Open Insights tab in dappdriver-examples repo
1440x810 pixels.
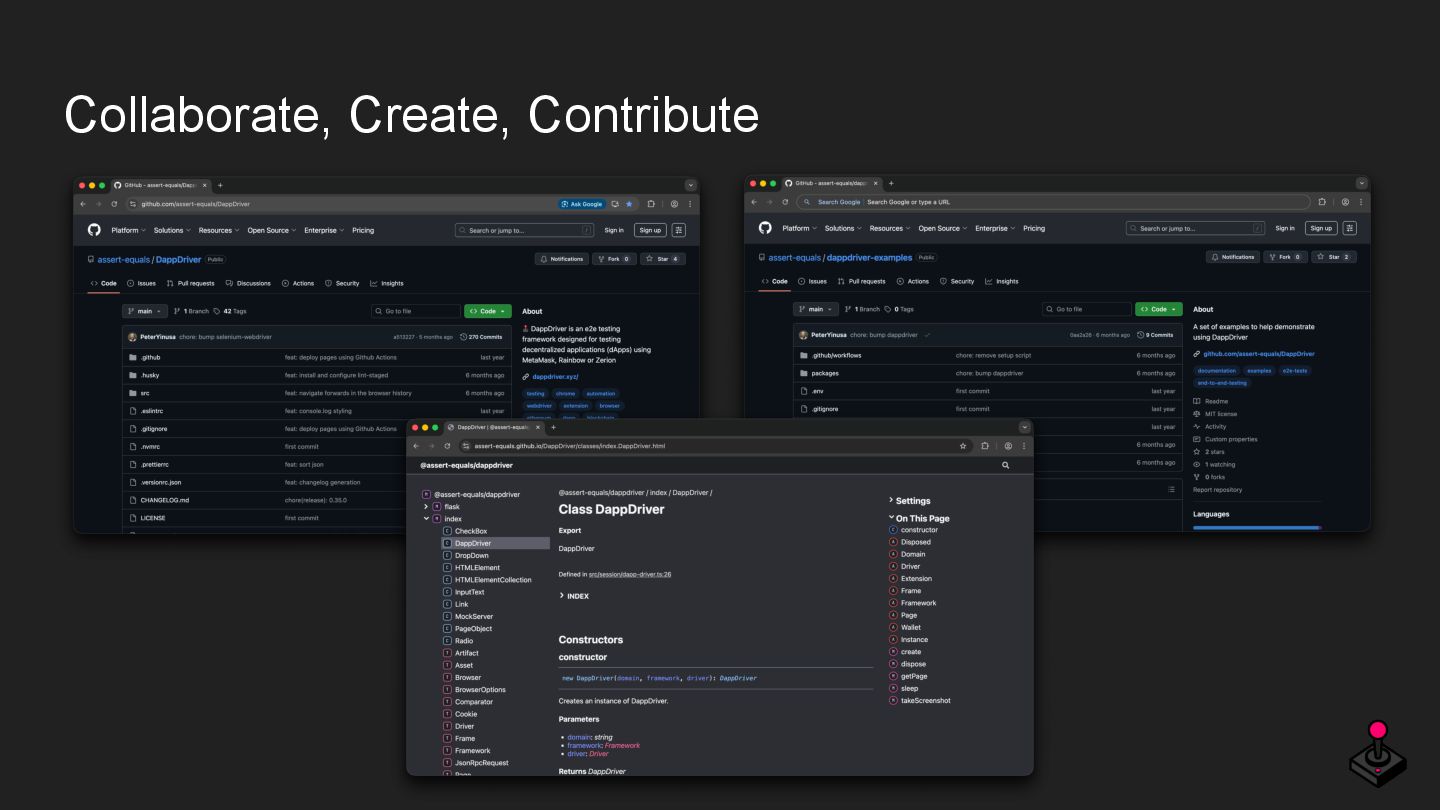click(1002, 281)
